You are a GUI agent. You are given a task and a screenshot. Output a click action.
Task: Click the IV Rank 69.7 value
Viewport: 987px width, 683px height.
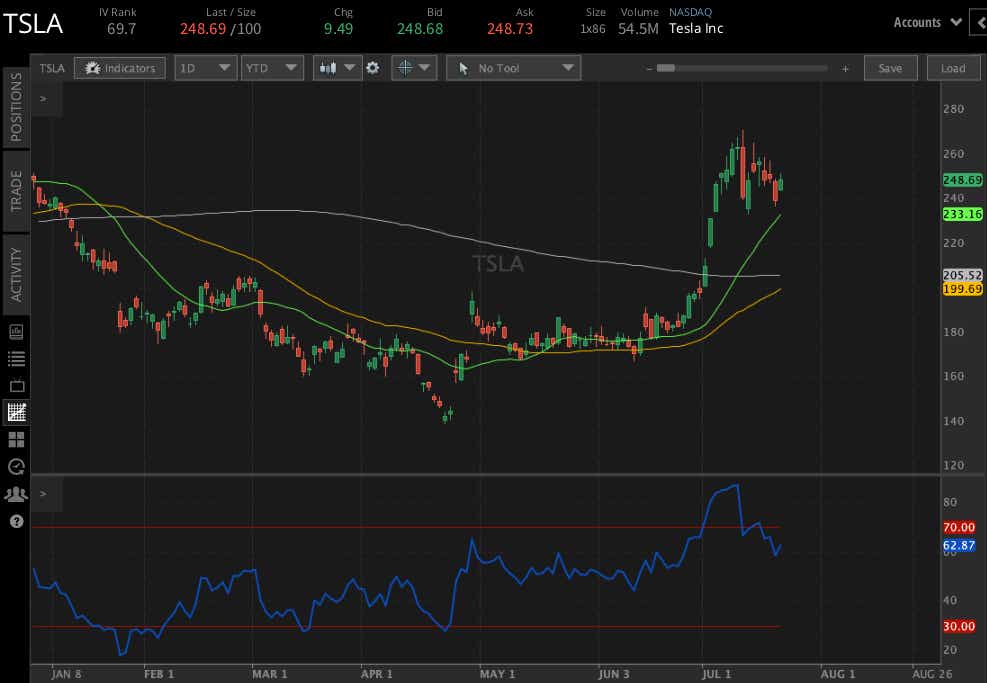click(121, 29)
